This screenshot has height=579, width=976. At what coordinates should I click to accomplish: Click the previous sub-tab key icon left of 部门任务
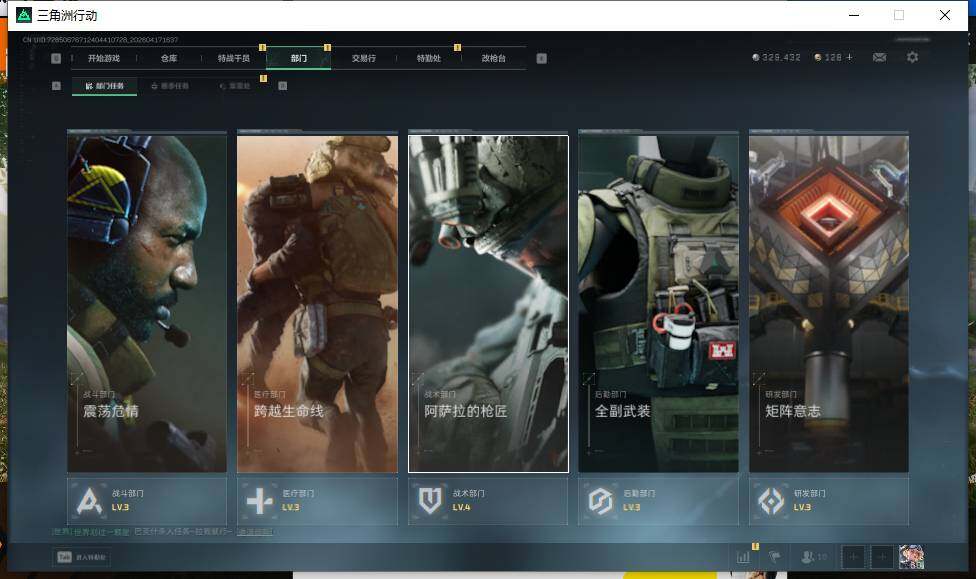click(56, 86)
